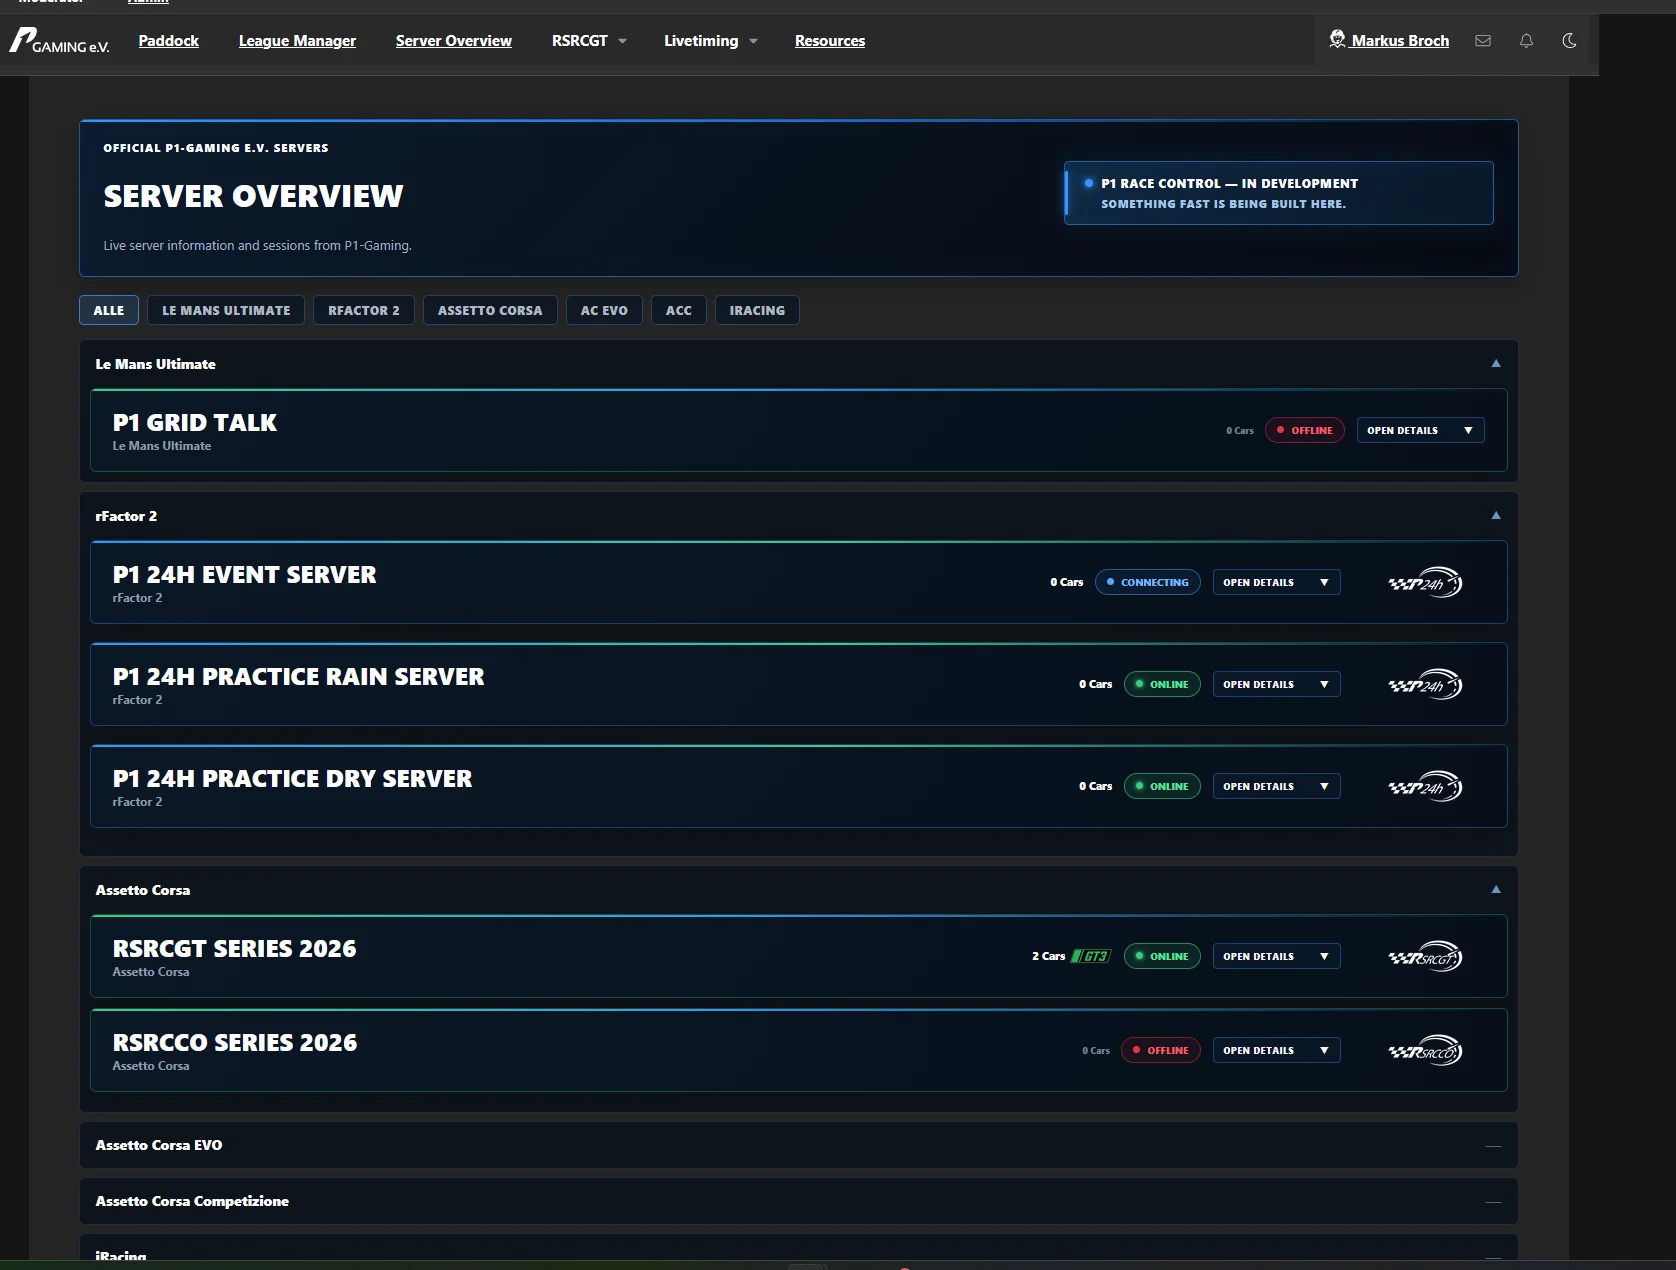The width and height of the screenshot is (1676, 1270).
Task: Click OFFLINE badge on RSRCCO Series 2026
Action: tap(1161, 1050)
